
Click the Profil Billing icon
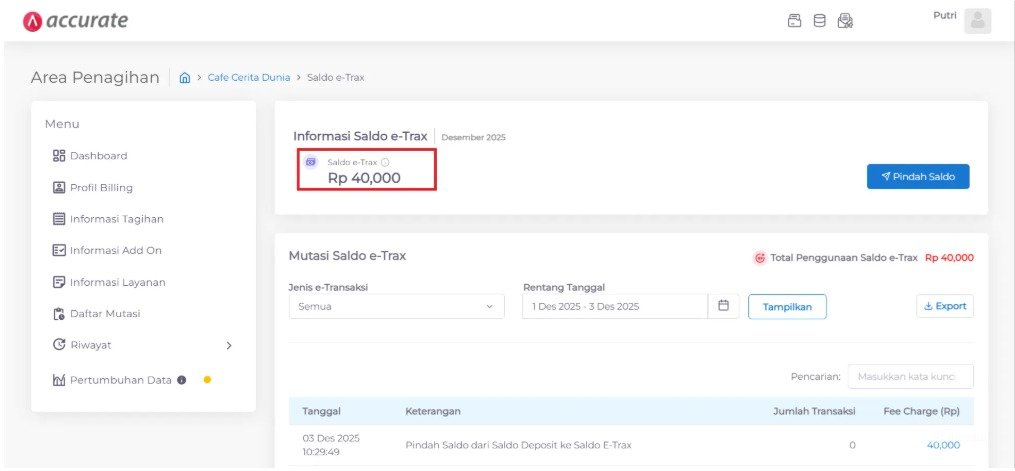[x=59, y=188]
